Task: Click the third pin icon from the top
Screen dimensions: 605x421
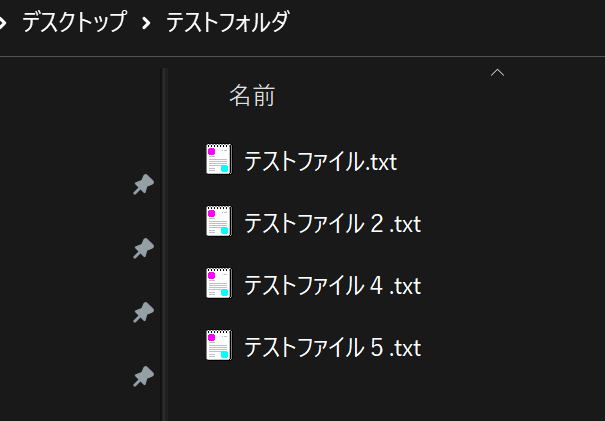Action: point(144,312)
